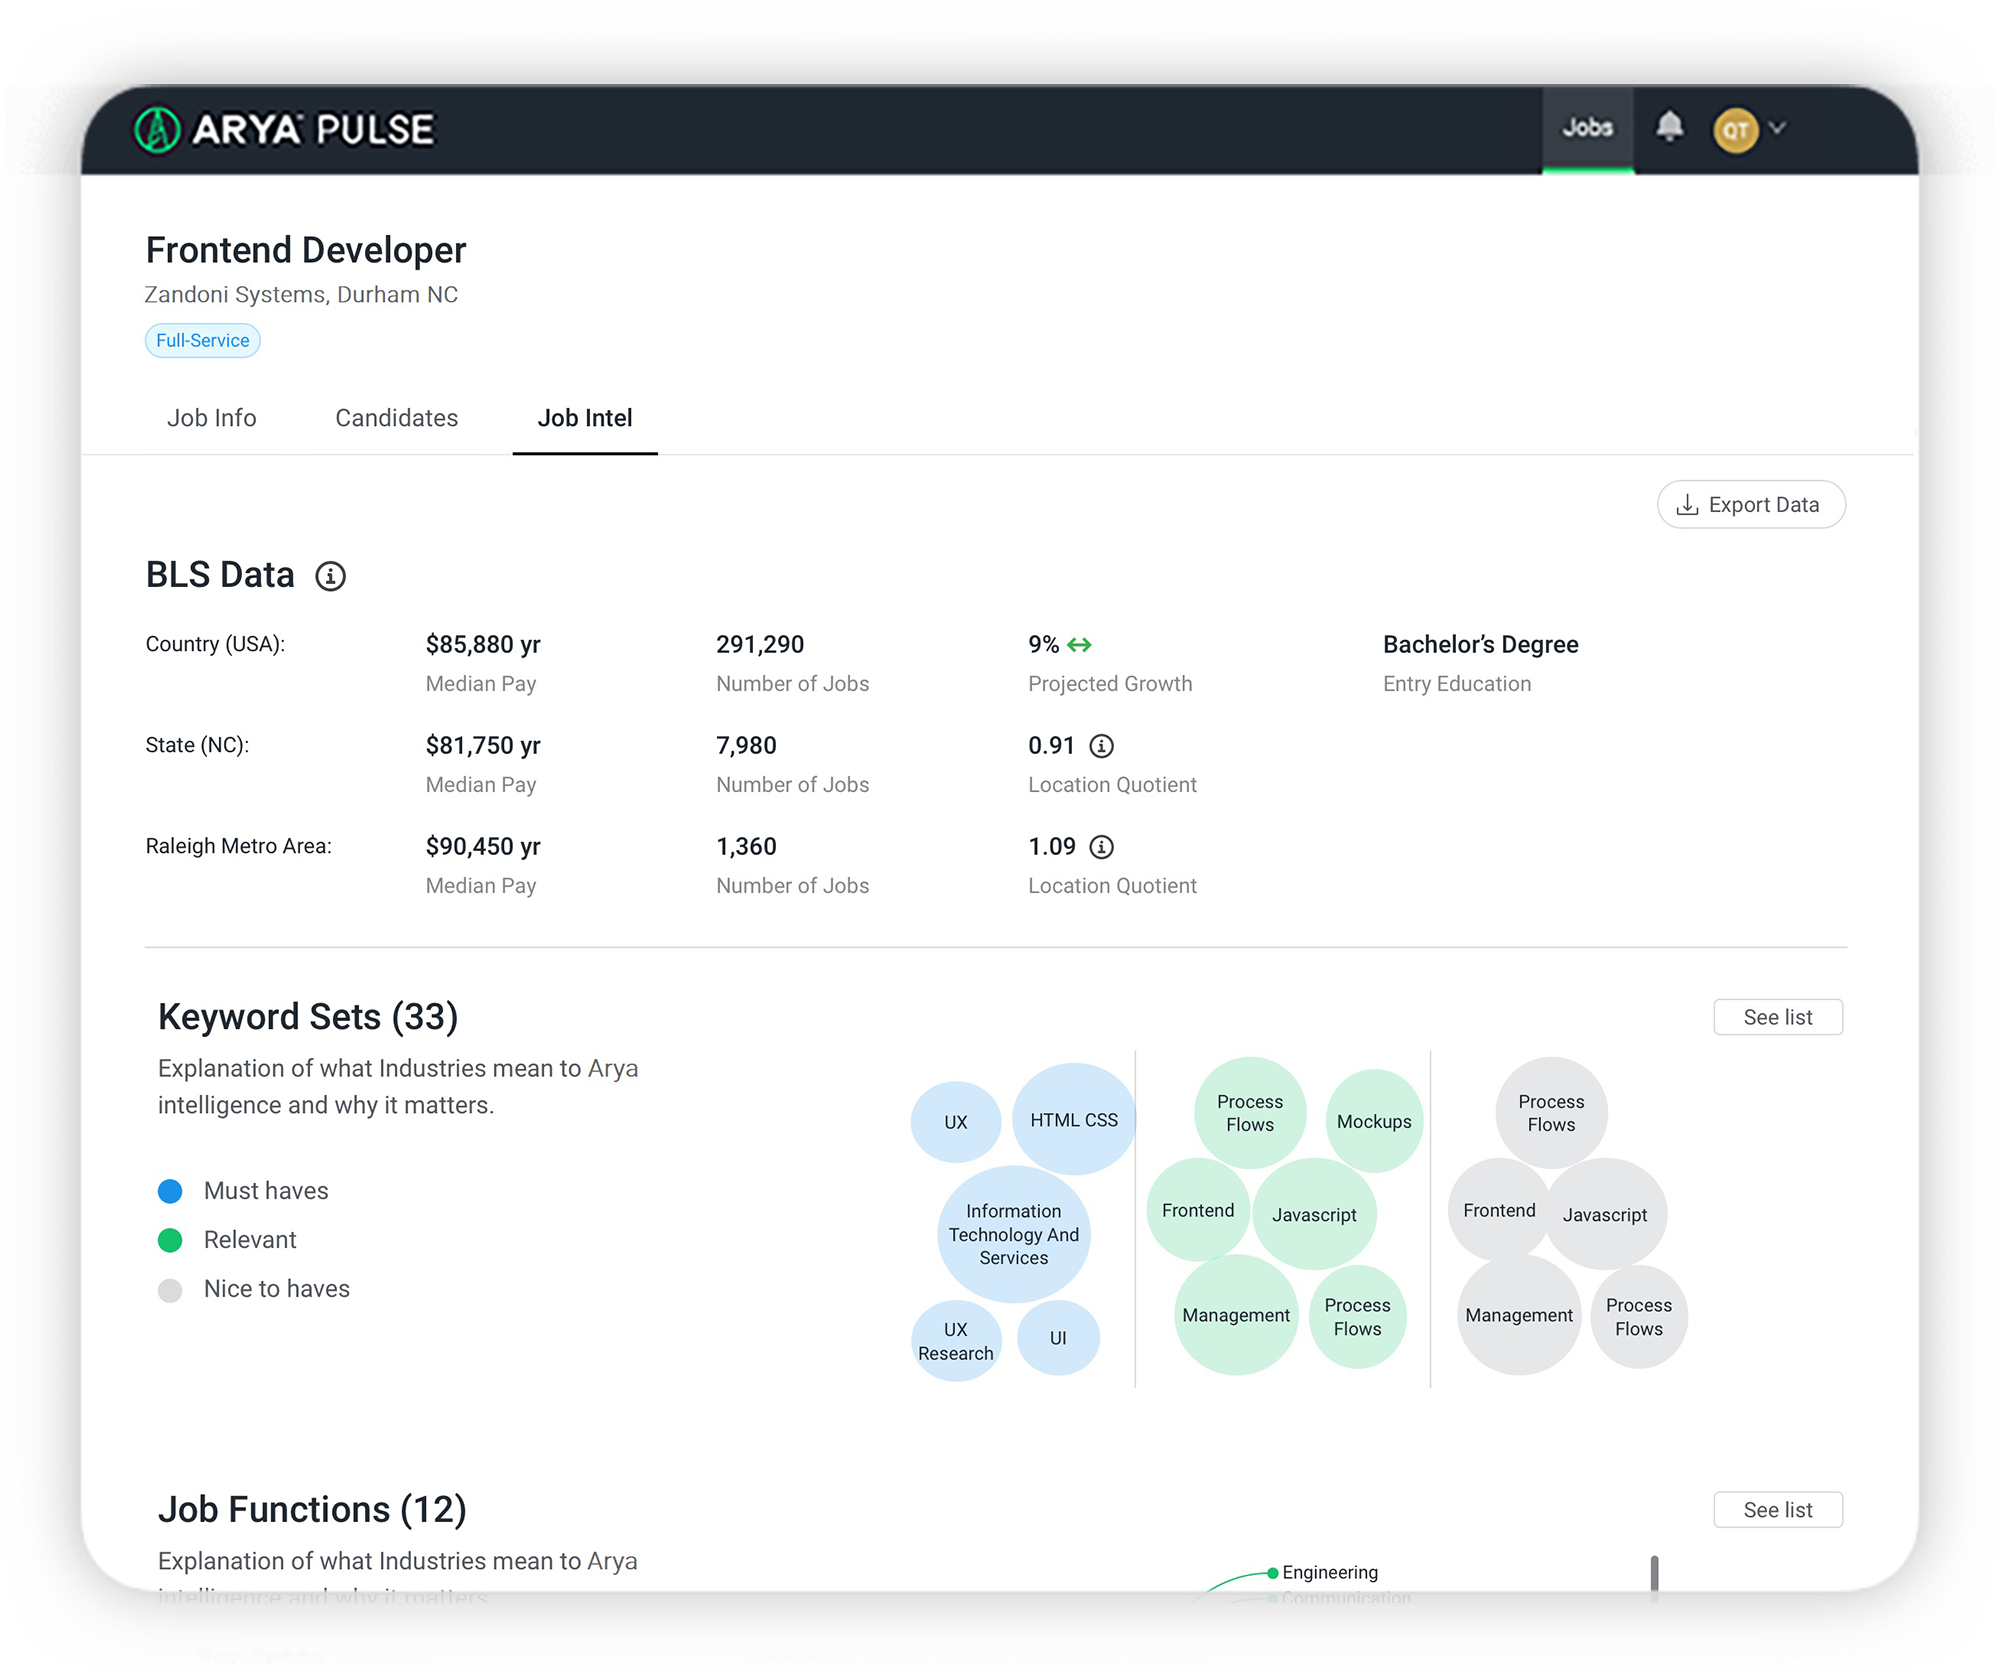Screen dimensions: 2000x1672
Task: Click the gray Nice to haves legend dot
Action: click(x=170, y=1290)
